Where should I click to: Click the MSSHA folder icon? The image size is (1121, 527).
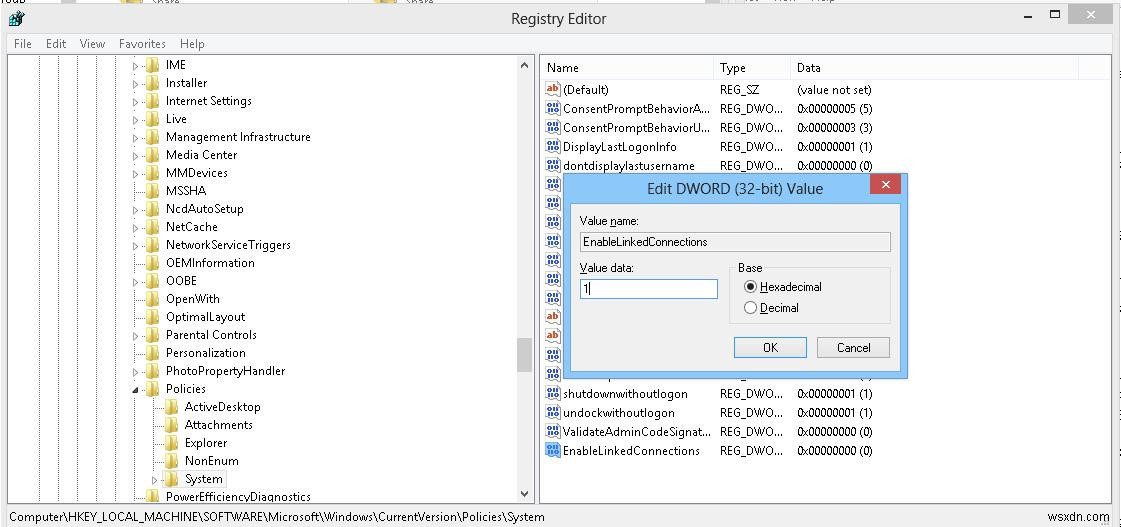(152, 191)
